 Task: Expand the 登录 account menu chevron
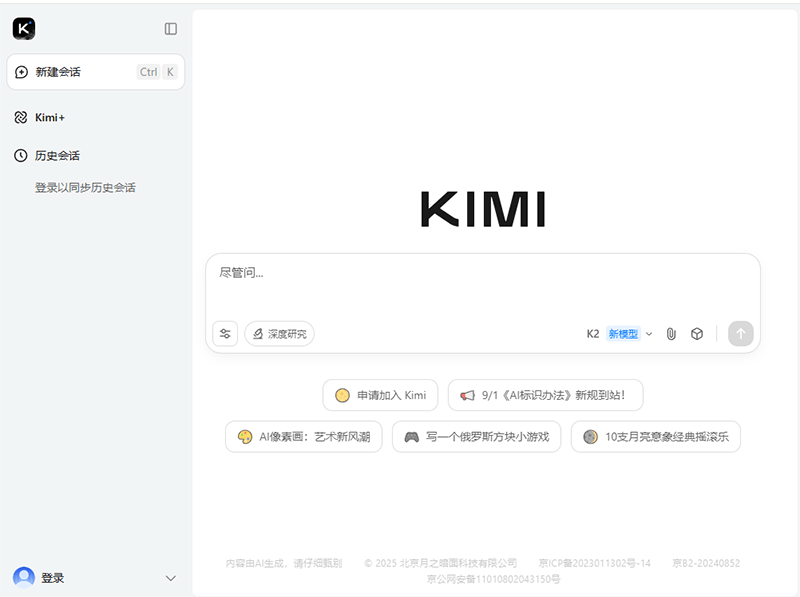click(x=170, y=578)
